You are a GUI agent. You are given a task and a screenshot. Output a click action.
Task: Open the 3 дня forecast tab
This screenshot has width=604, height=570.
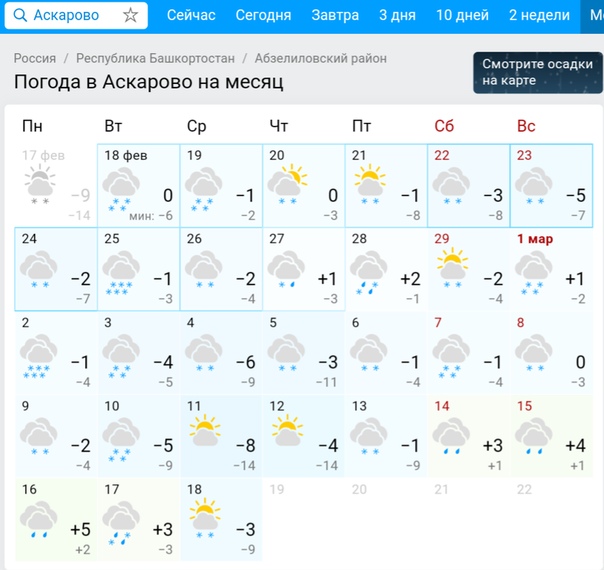(x=397, y=15)
